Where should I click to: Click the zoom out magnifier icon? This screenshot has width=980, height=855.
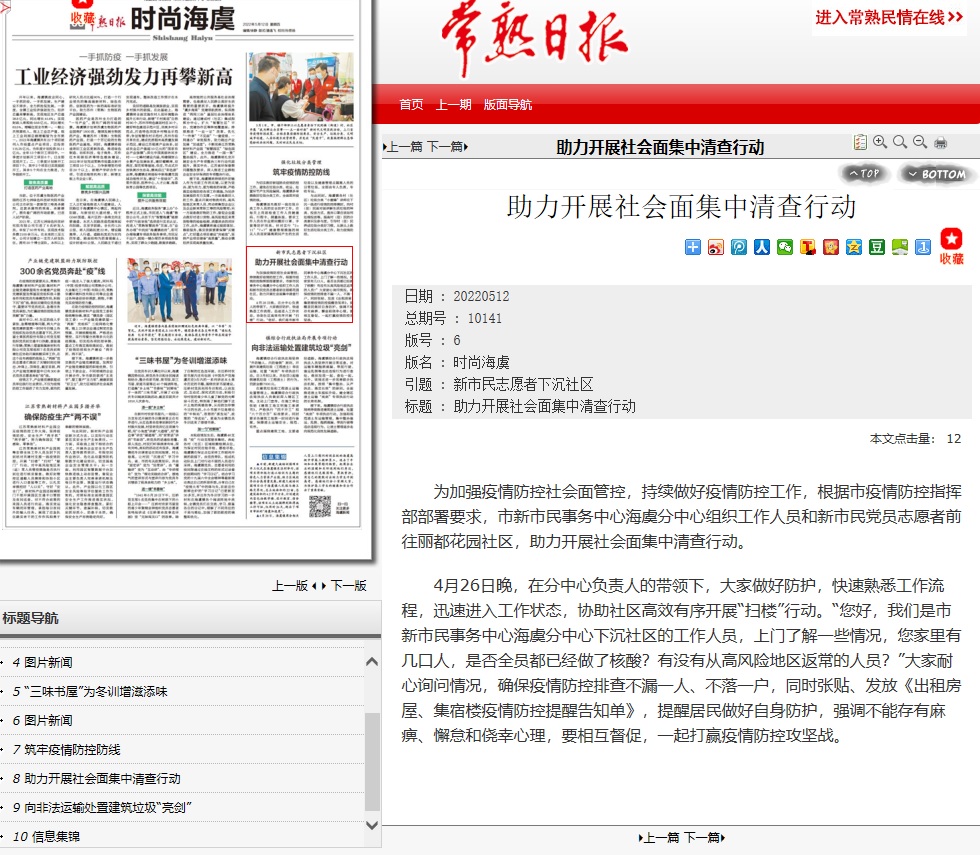click(x=920, y=142)
